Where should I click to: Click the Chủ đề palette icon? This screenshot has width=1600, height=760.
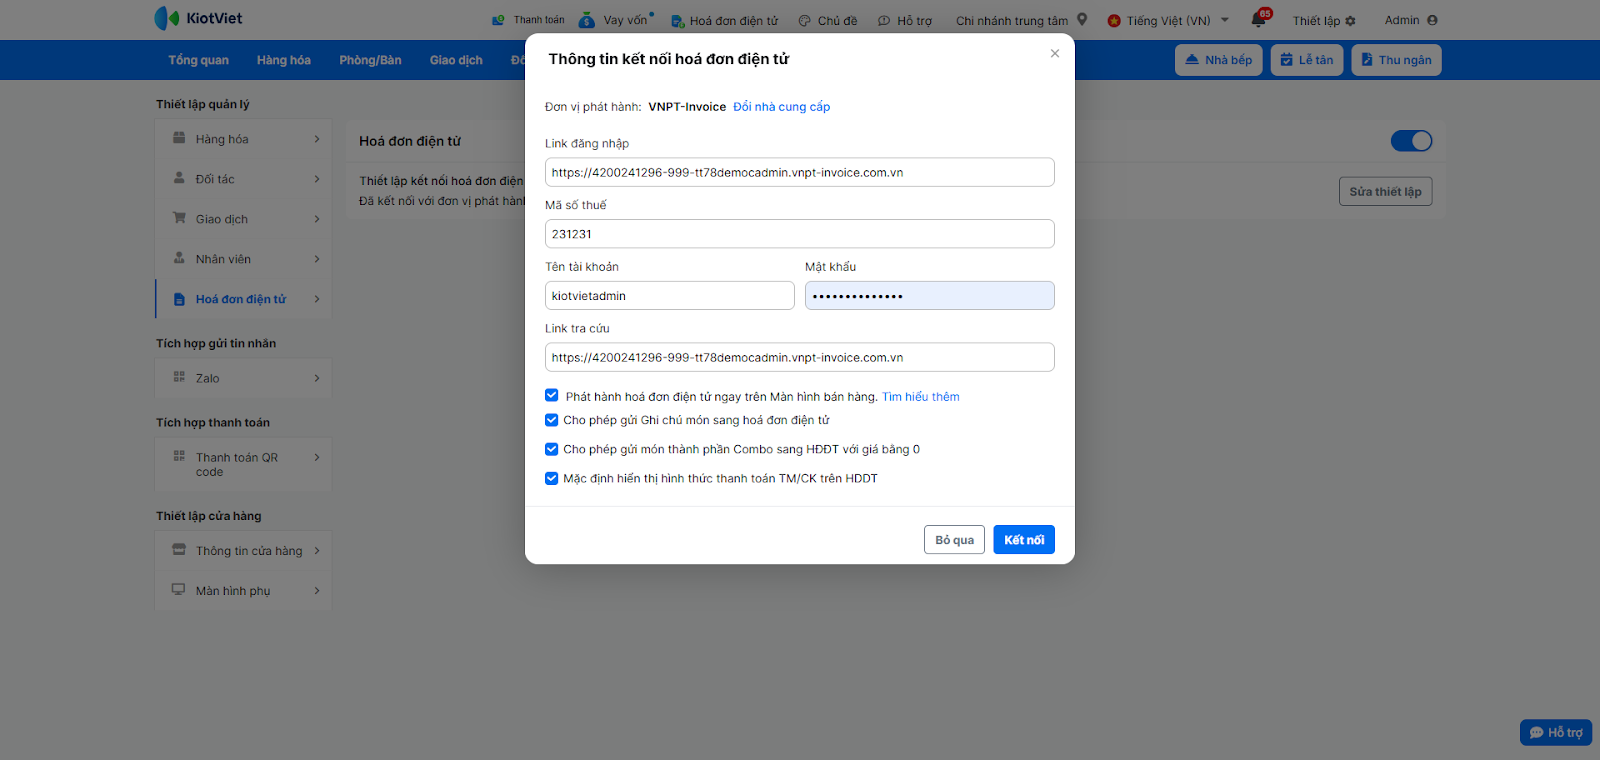[805, 21]
